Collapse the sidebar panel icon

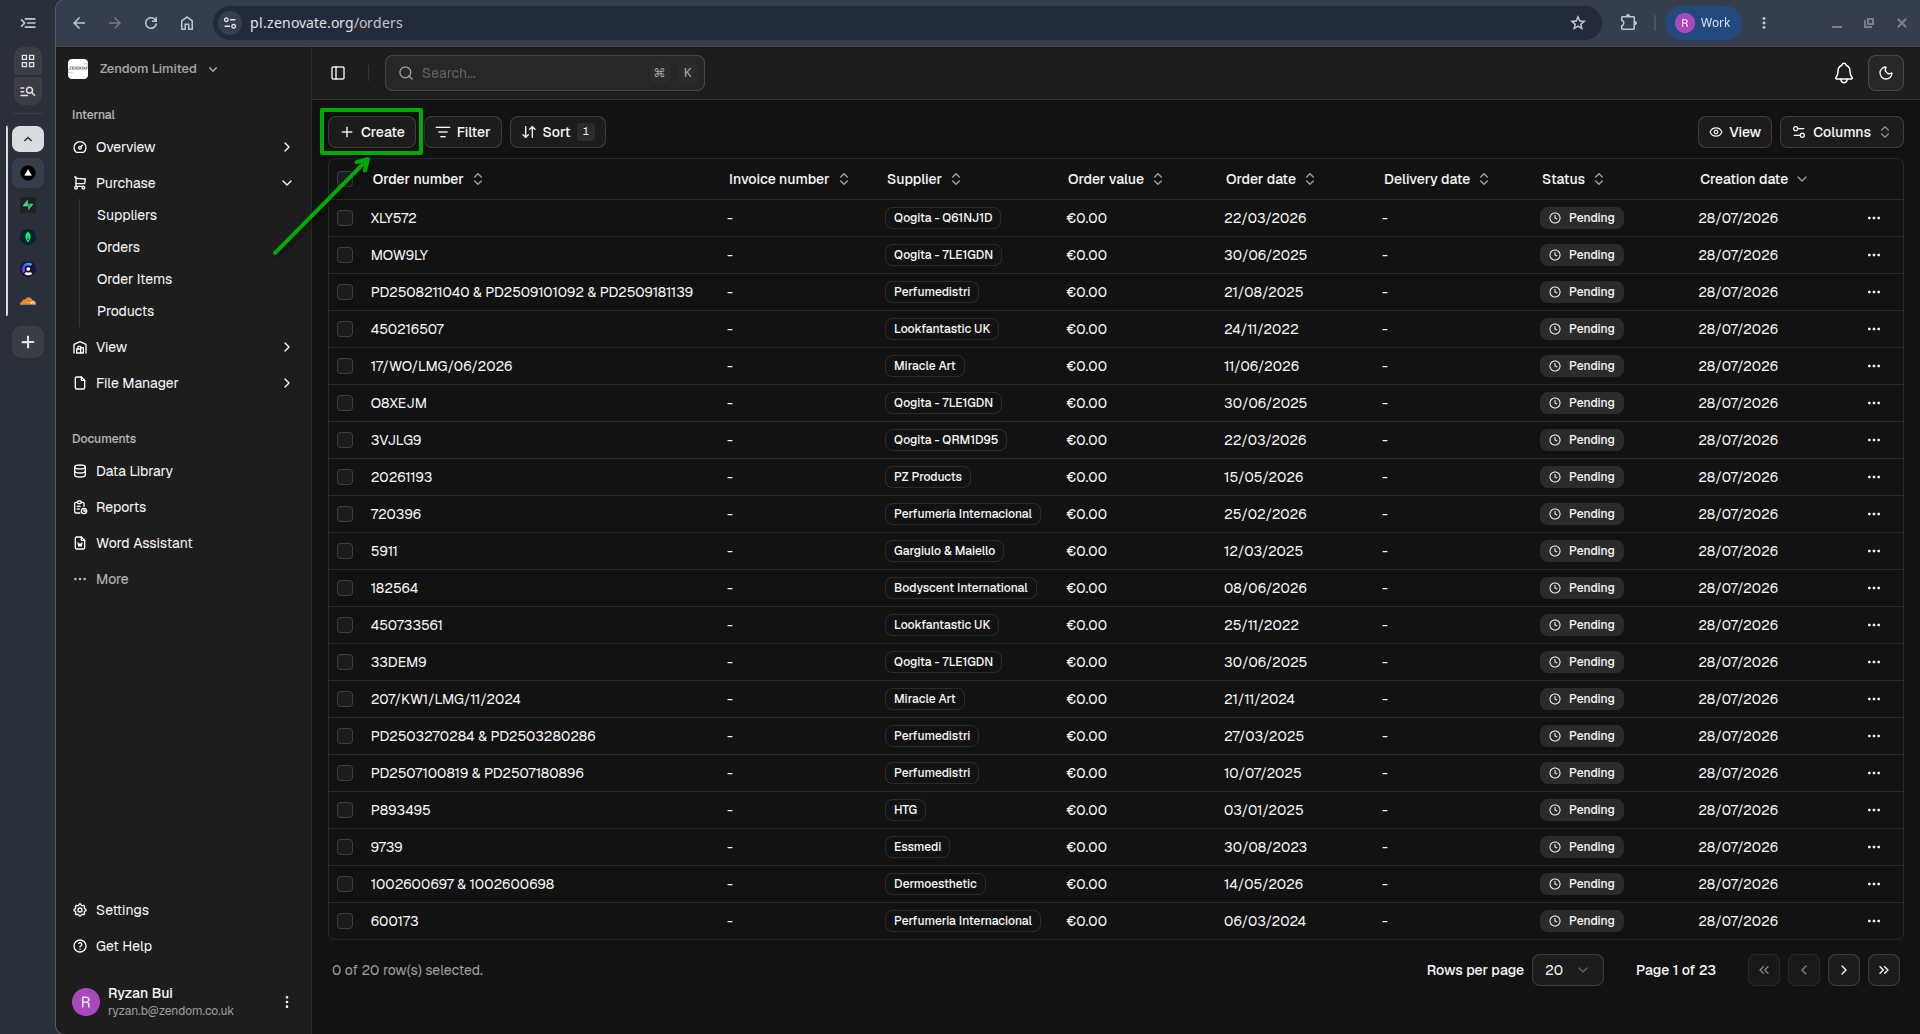point(338,73)
